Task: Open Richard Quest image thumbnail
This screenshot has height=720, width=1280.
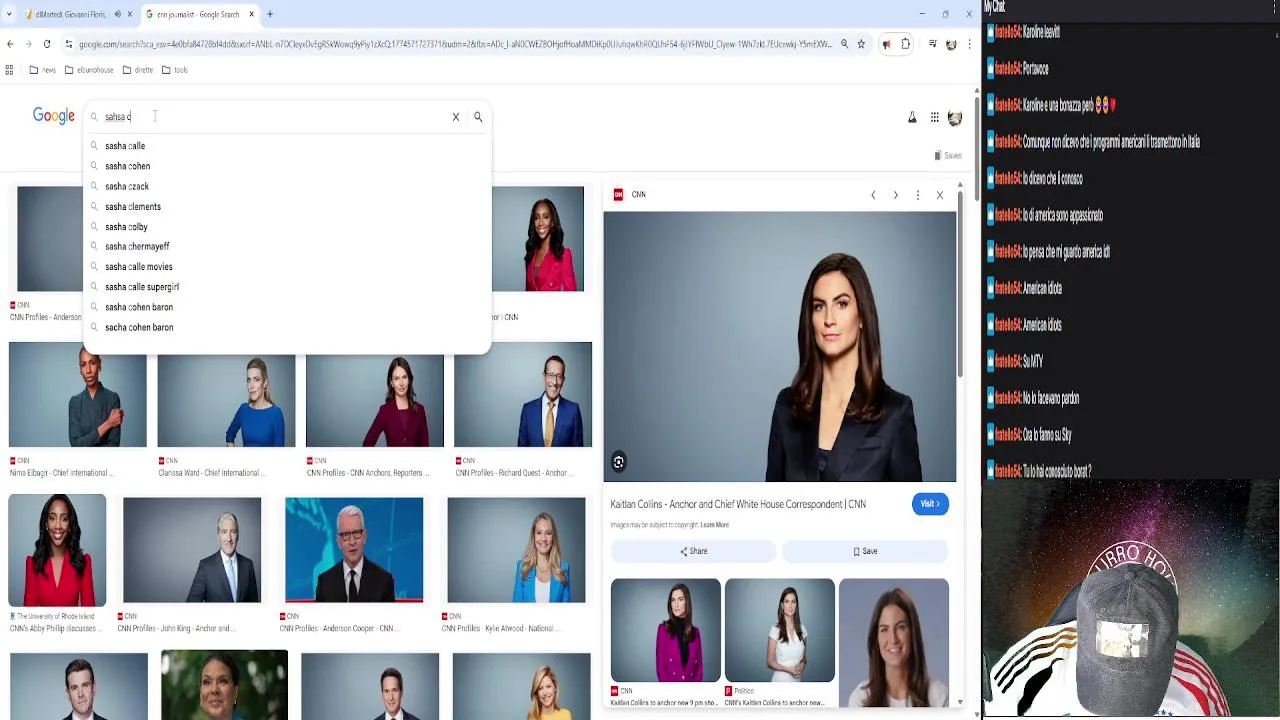Action: point(523,394)
